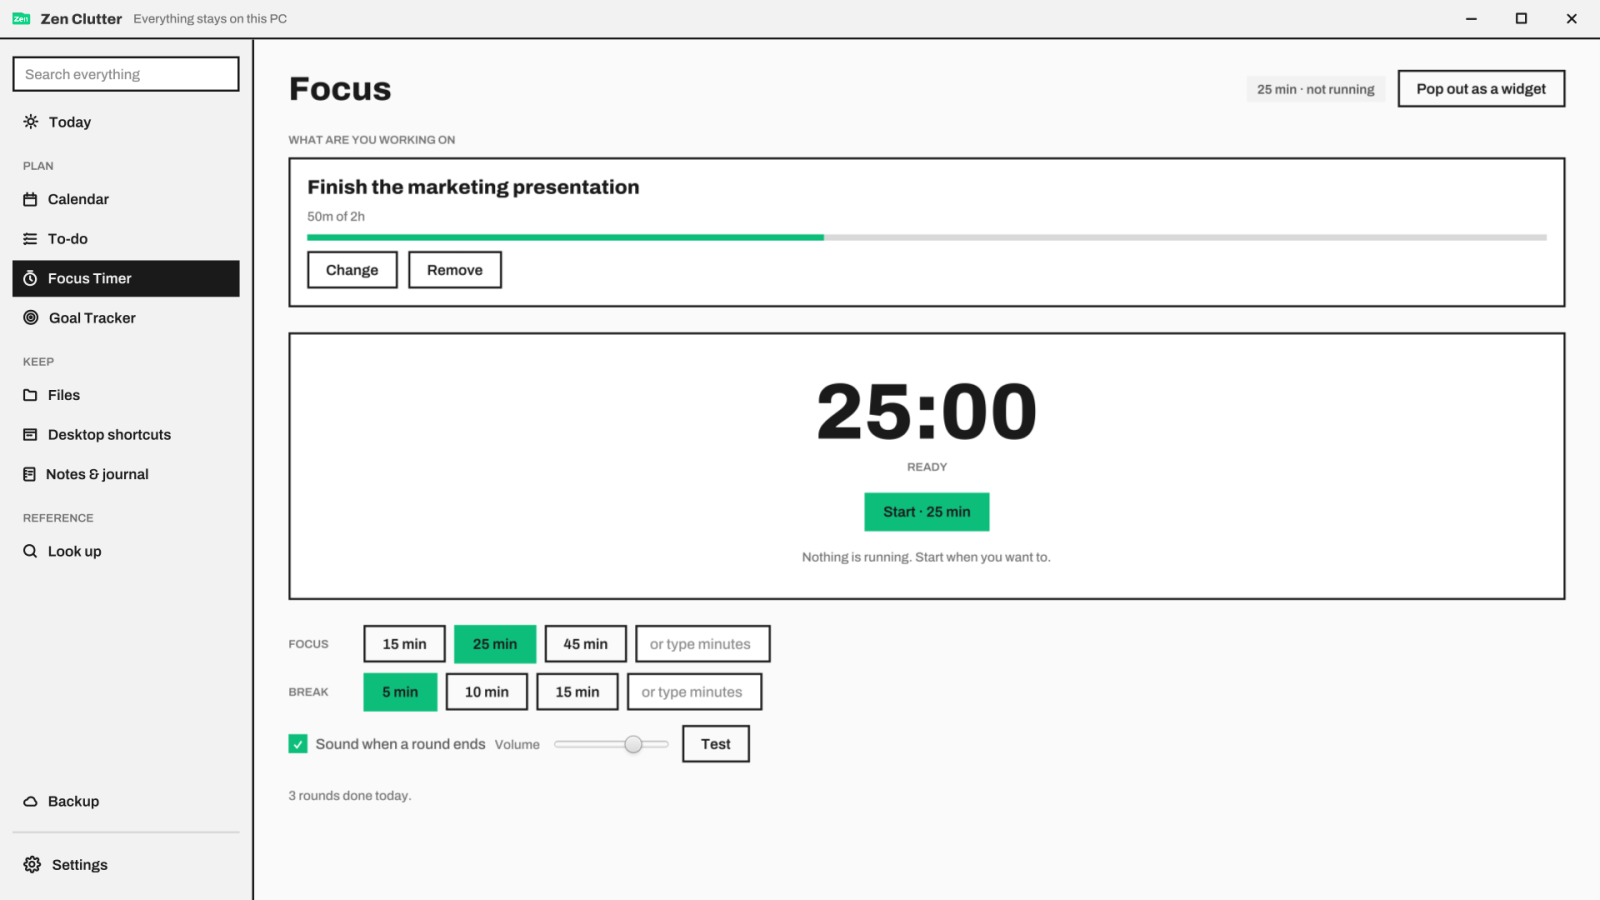1600x900 pixels.
Task: Click the Files folder icon
Action: coord(30,395)
